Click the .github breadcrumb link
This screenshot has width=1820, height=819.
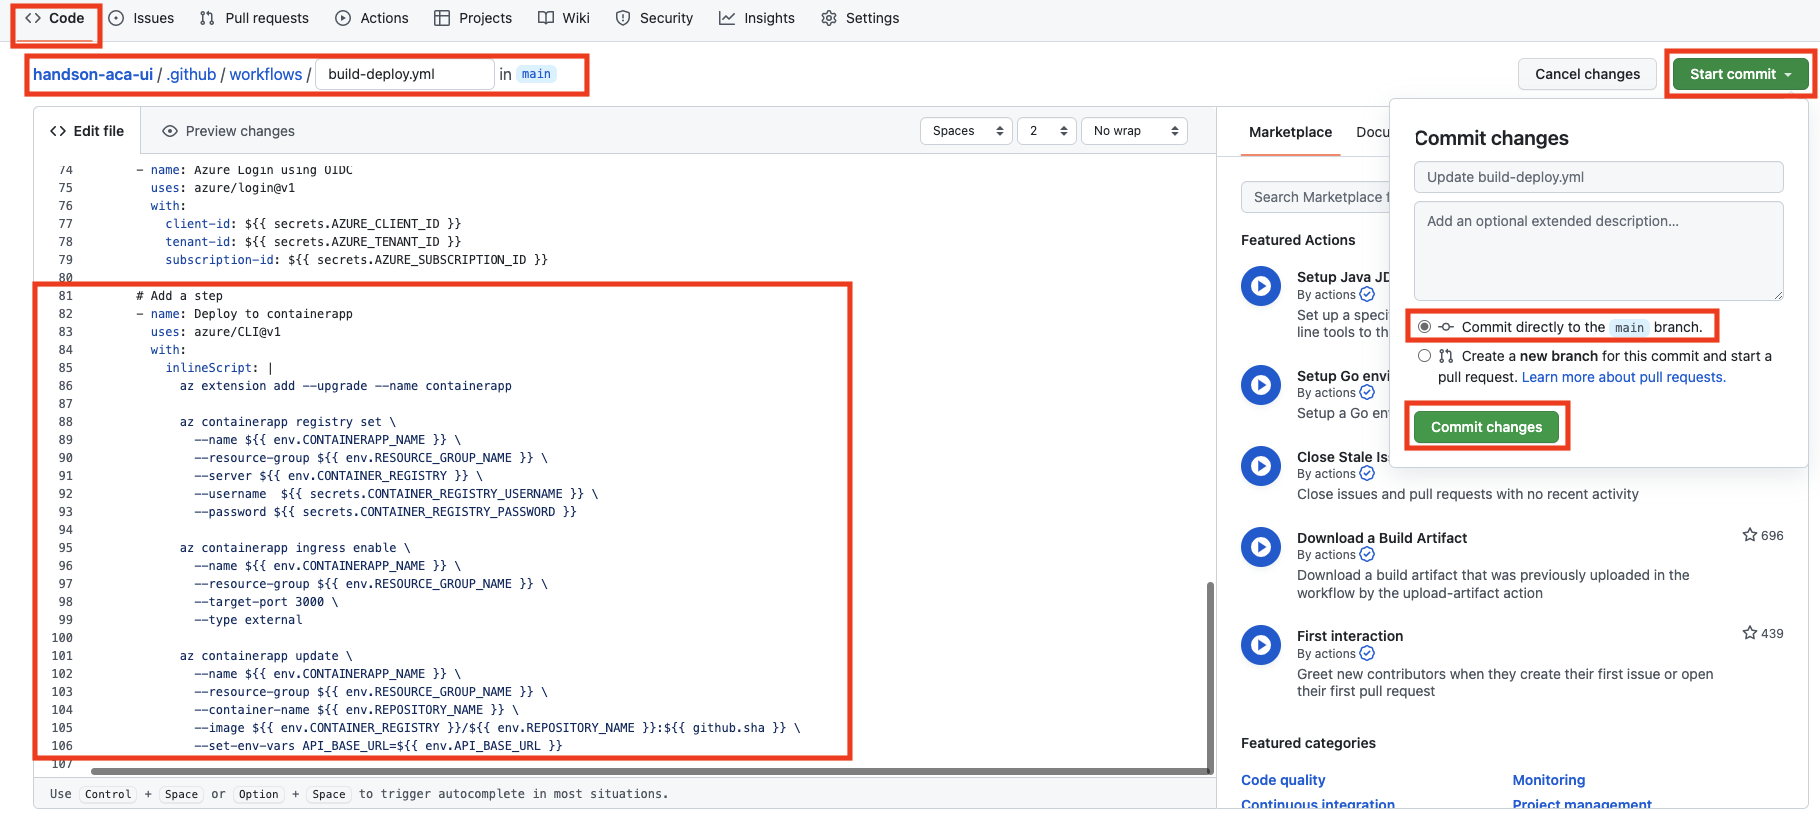coord(191,74)
